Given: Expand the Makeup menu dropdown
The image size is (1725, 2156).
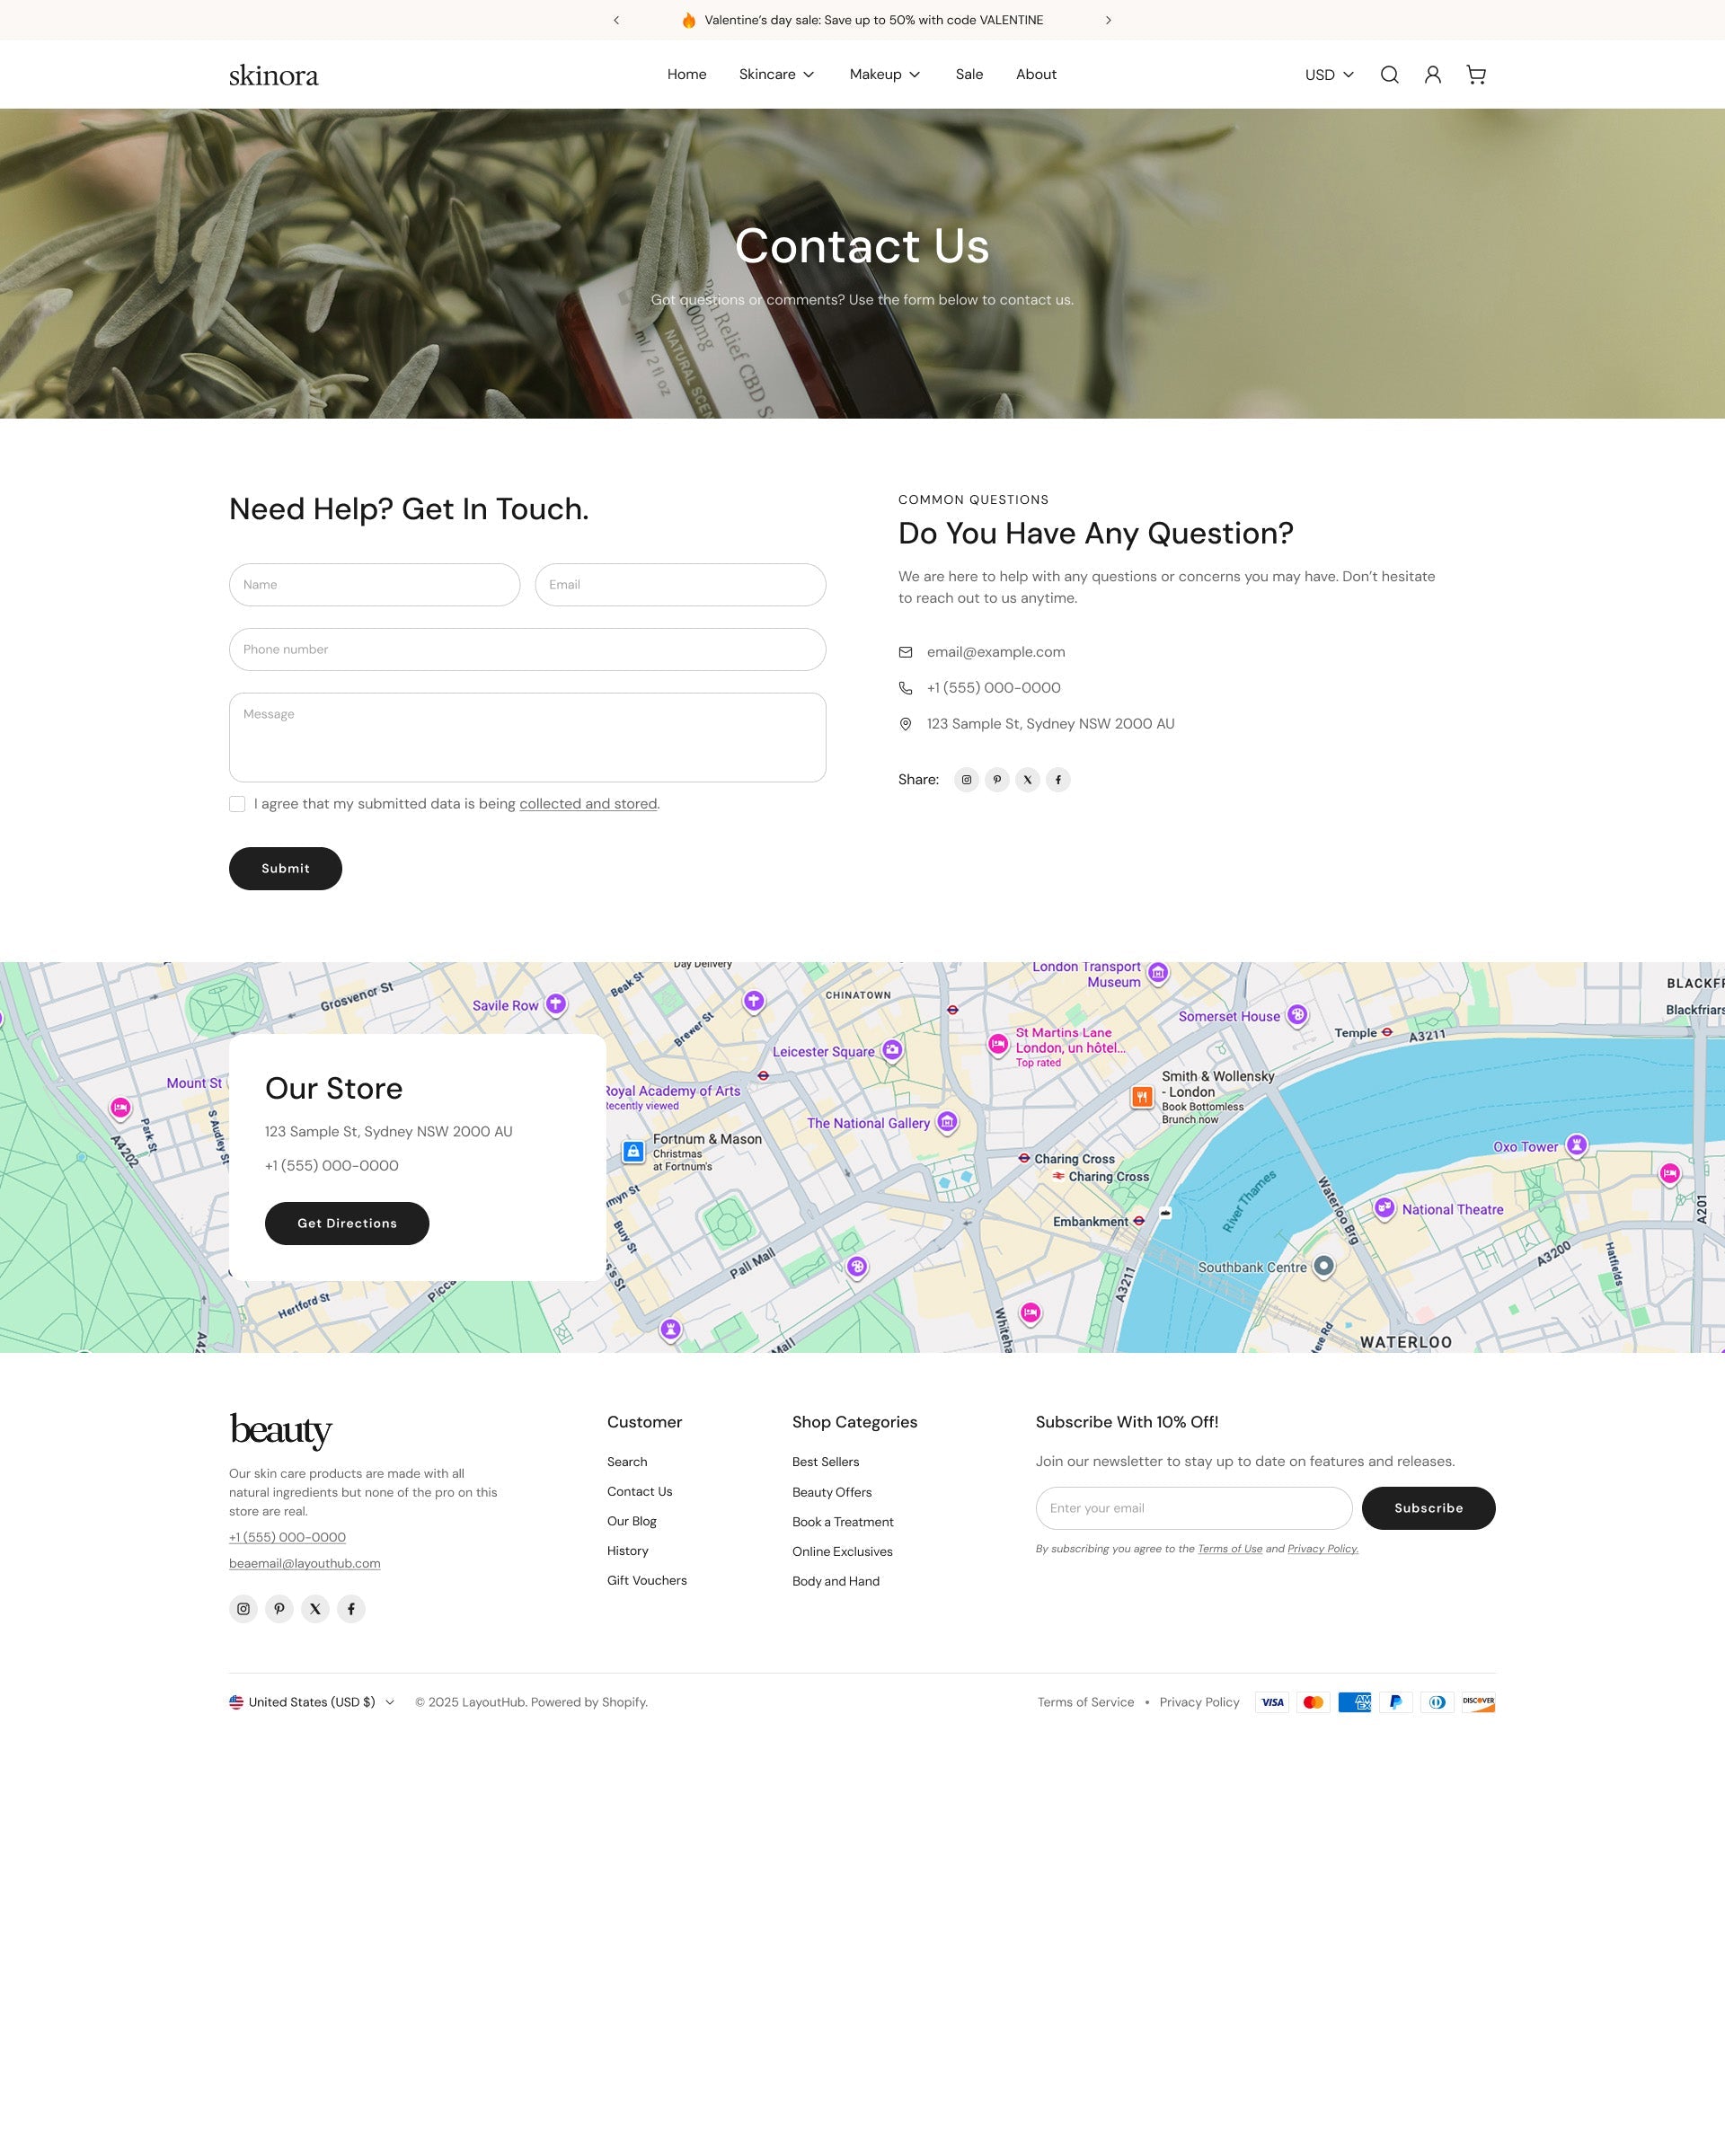Looking at the screenshot, I should point(885,75).
